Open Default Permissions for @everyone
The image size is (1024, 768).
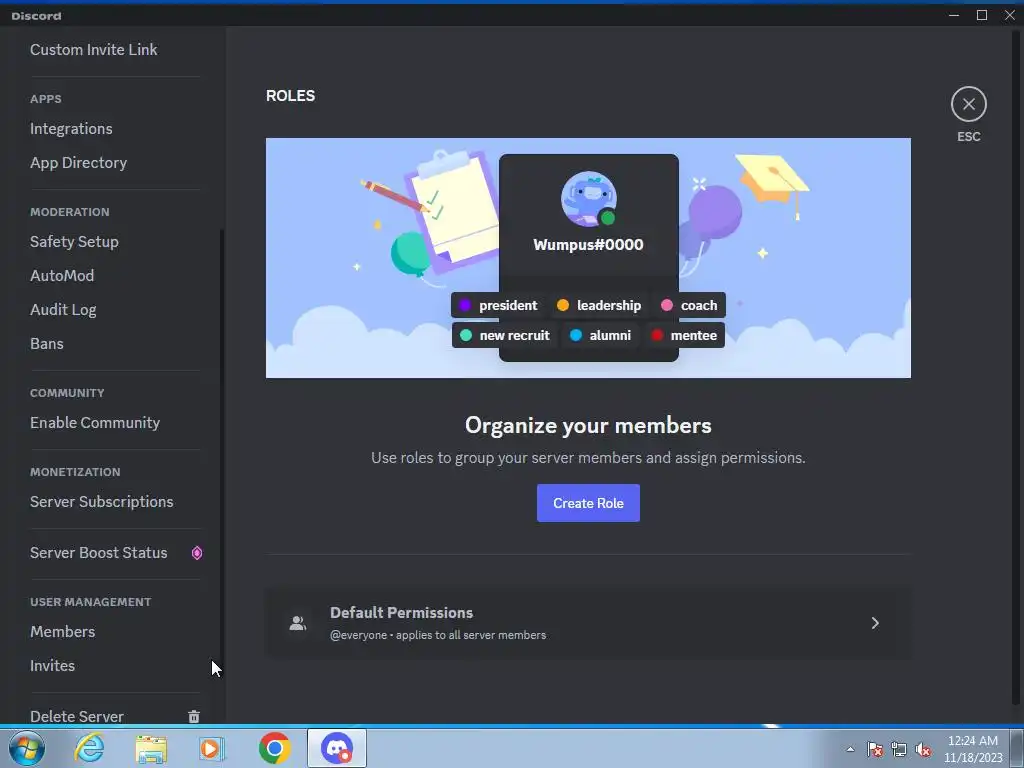pos(588,623)
